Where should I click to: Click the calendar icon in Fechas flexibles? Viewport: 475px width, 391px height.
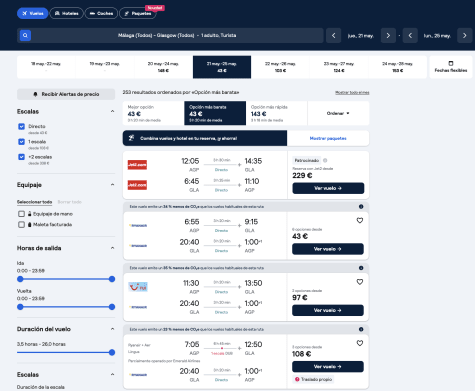451,63
